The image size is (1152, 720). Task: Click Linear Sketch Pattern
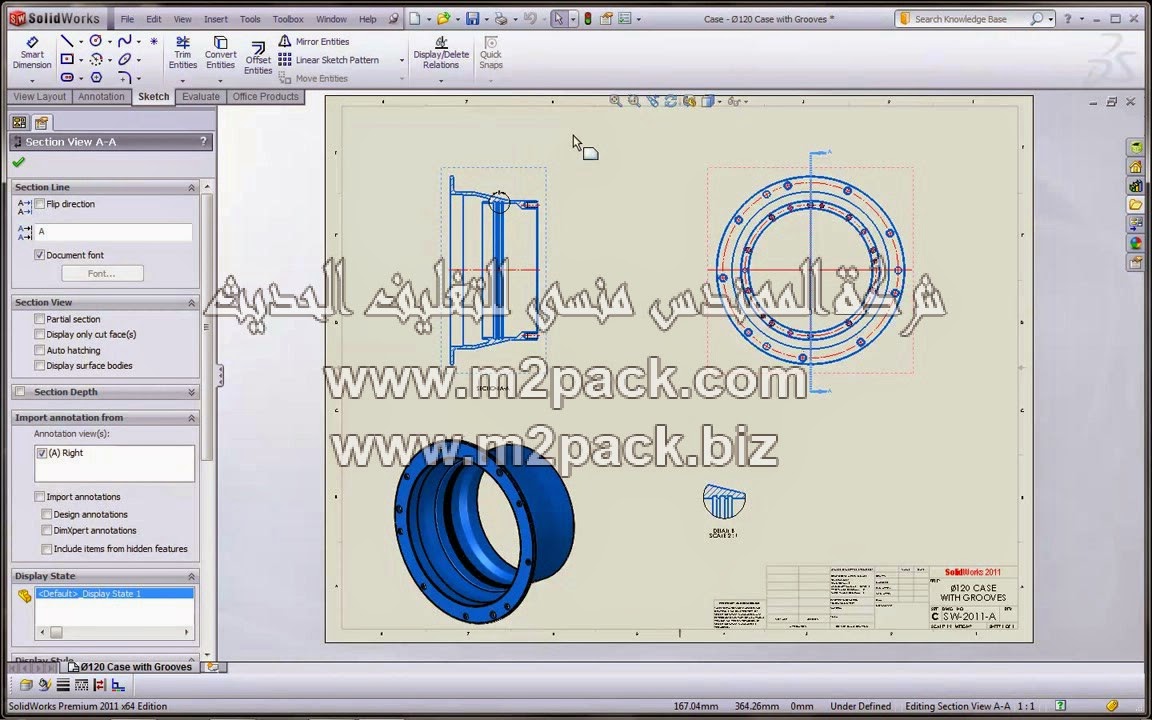pos(328,60)
